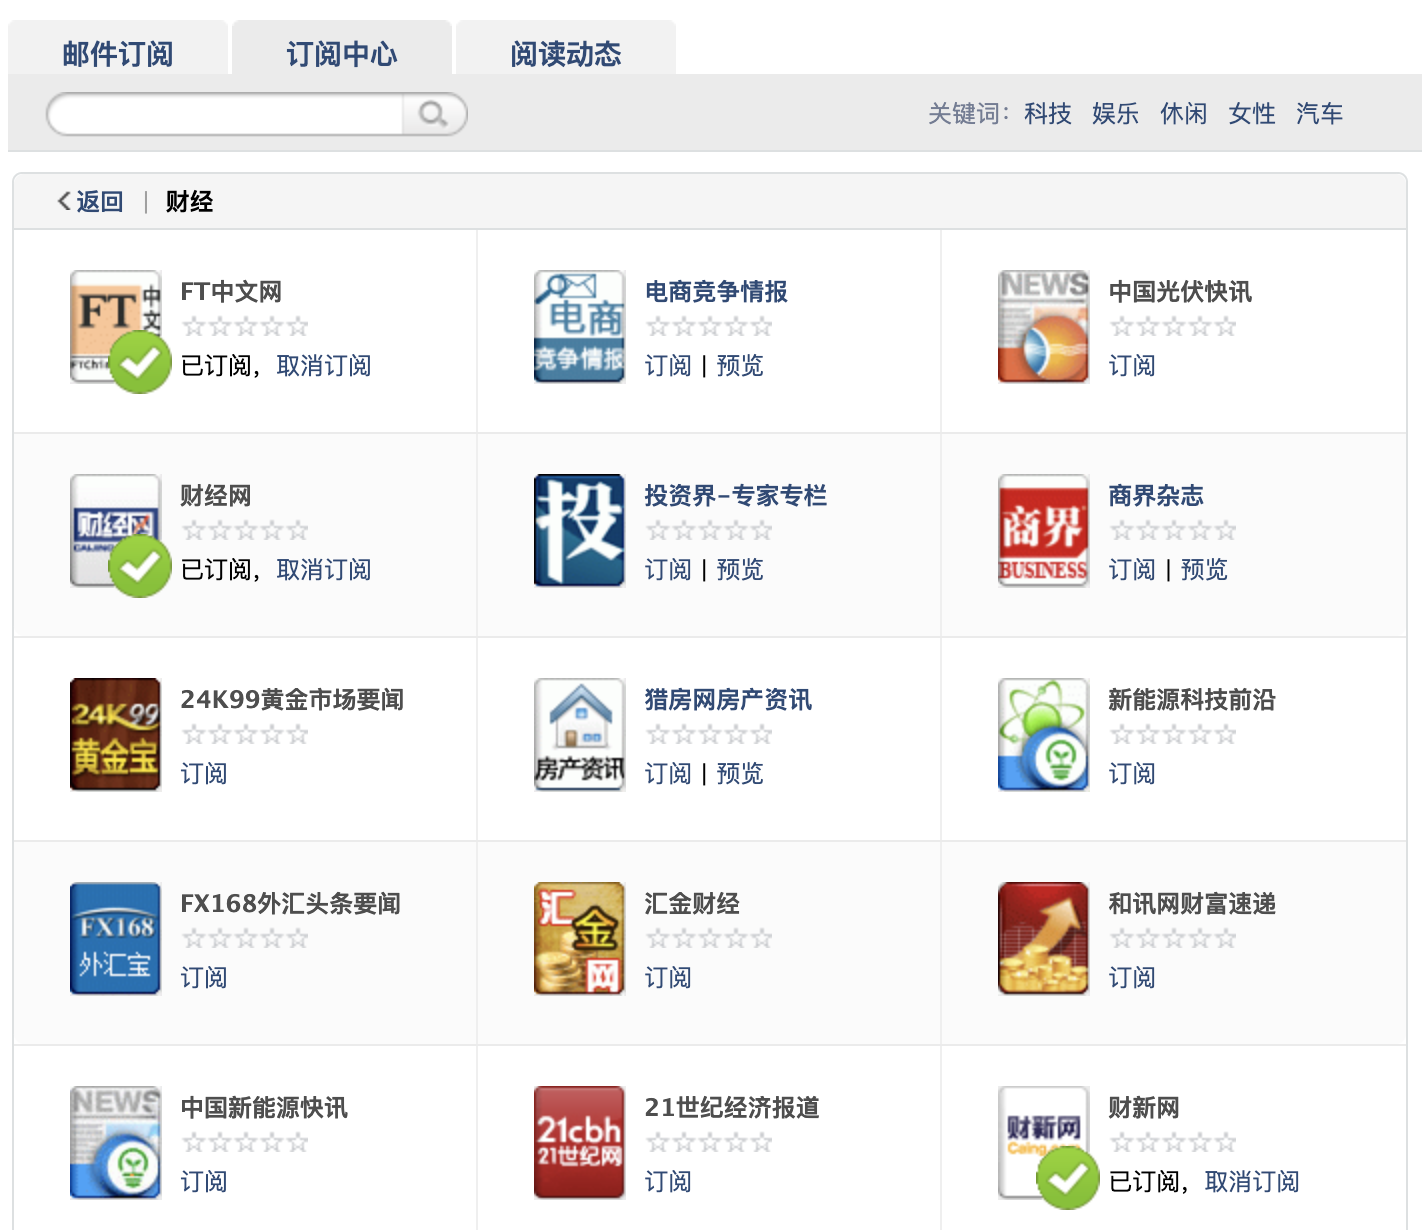Subscribe to 中国光伏快讯
The height and width of the screenshot is (1230, 1422).
1131,366
